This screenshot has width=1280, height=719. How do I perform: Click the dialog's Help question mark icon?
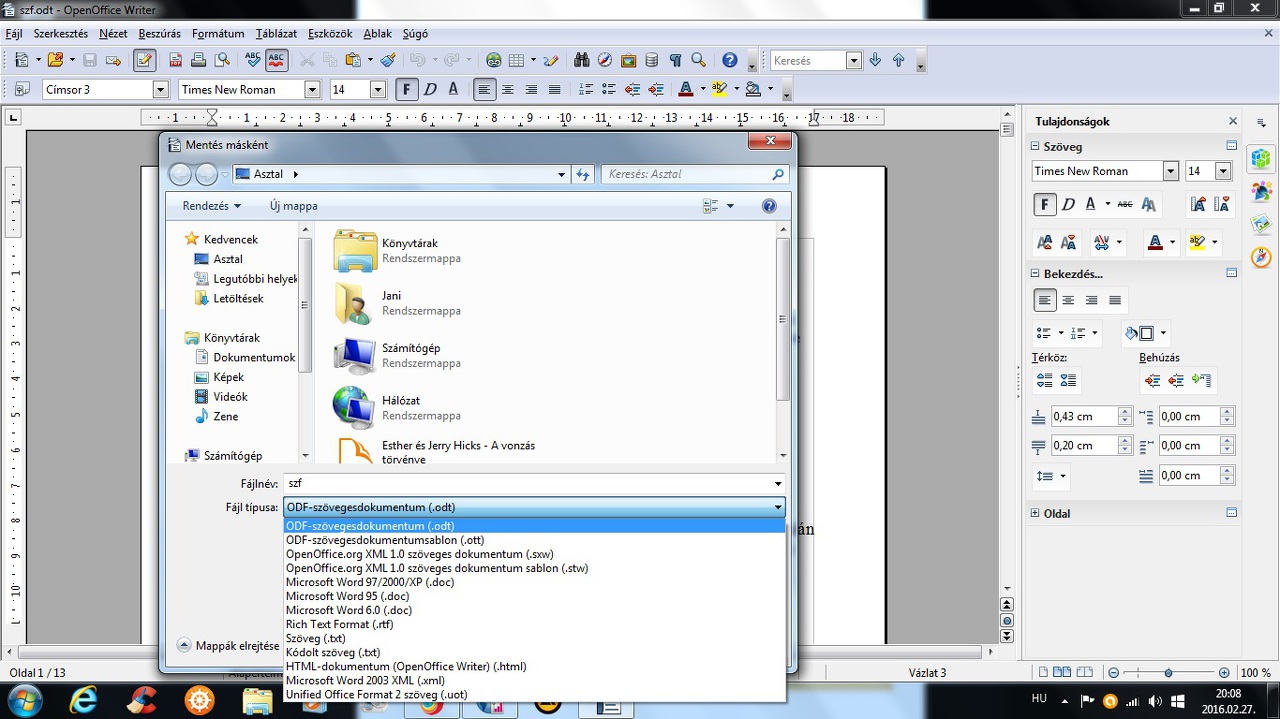[x=769, y=206]
